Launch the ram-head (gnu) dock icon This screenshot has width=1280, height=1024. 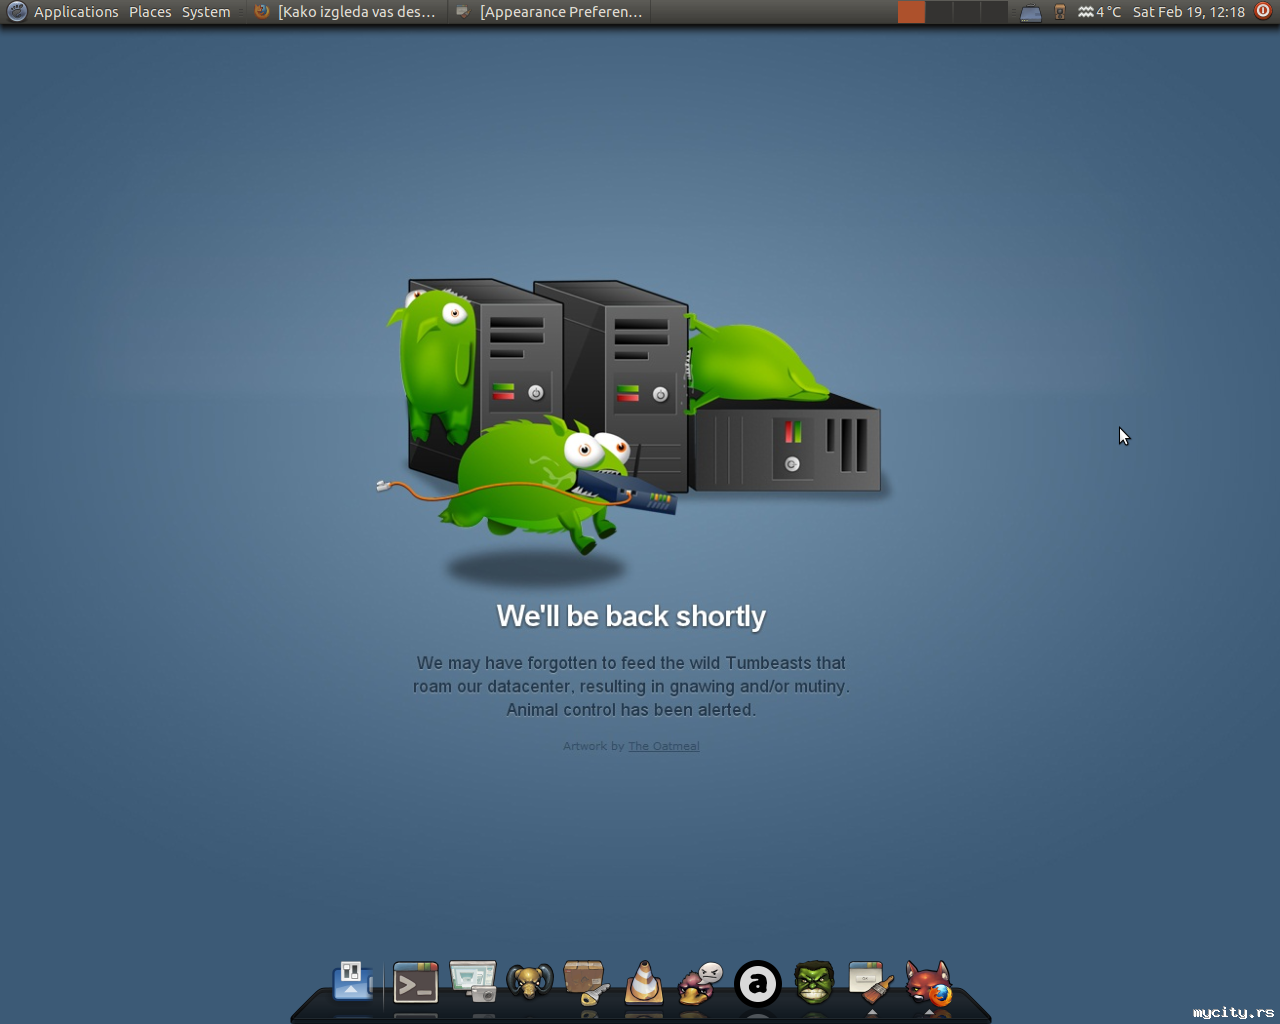click(530, 982)
